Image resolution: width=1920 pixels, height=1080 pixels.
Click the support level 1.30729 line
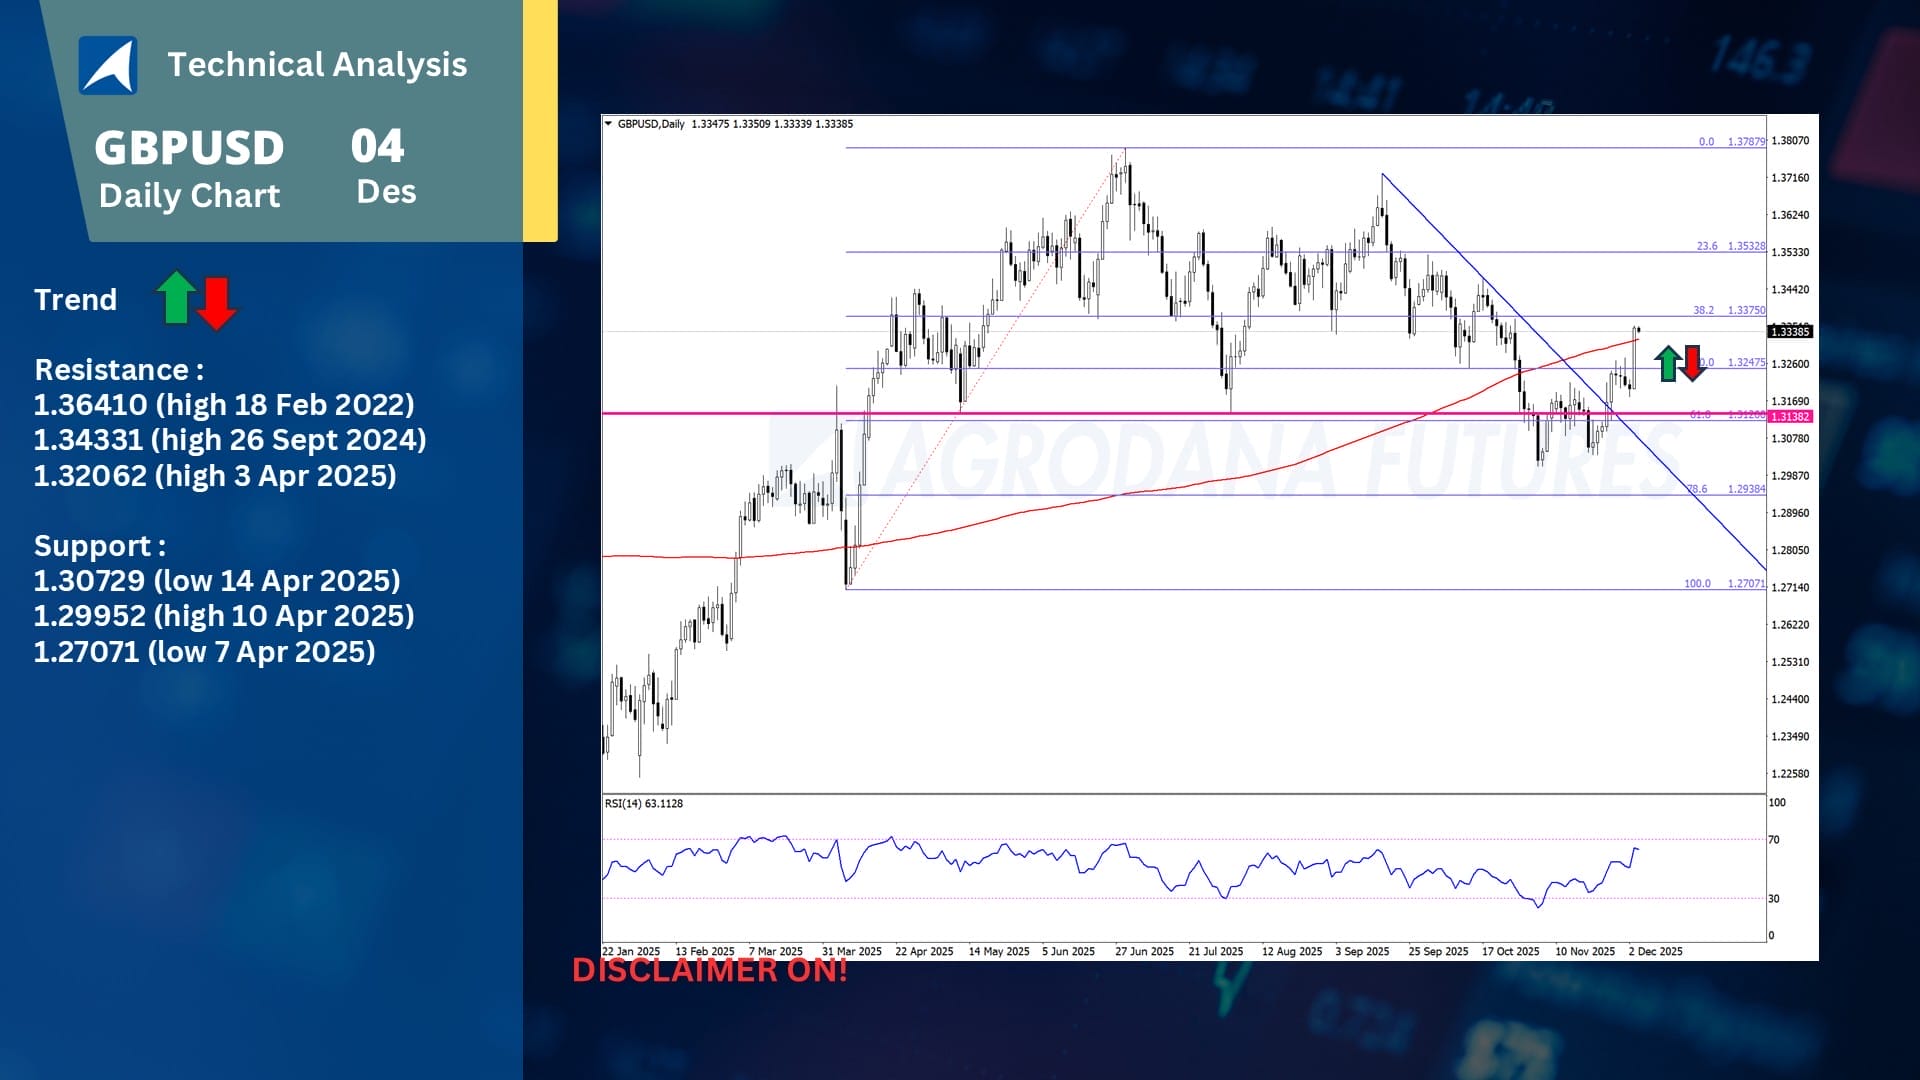pyautogui.click(x=217, y=581)
